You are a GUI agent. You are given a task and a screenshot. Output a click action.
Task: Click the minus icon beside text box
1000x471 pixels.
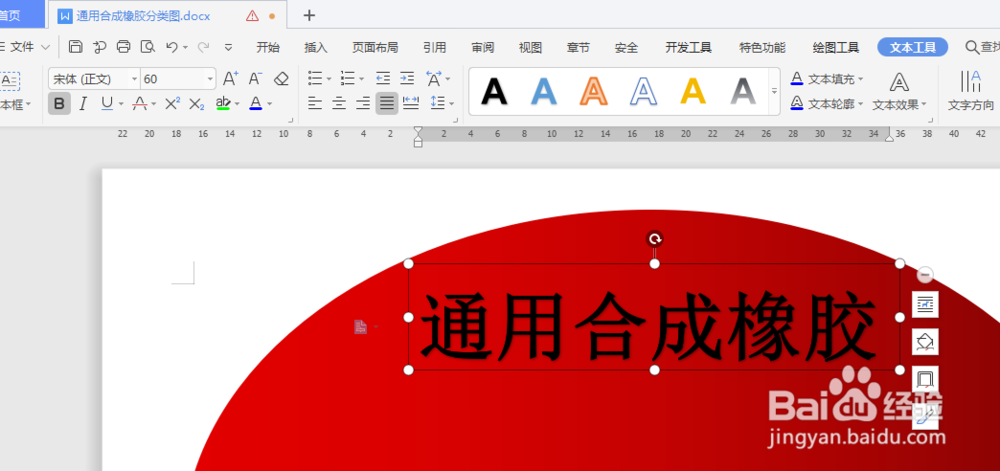[925, 275]
